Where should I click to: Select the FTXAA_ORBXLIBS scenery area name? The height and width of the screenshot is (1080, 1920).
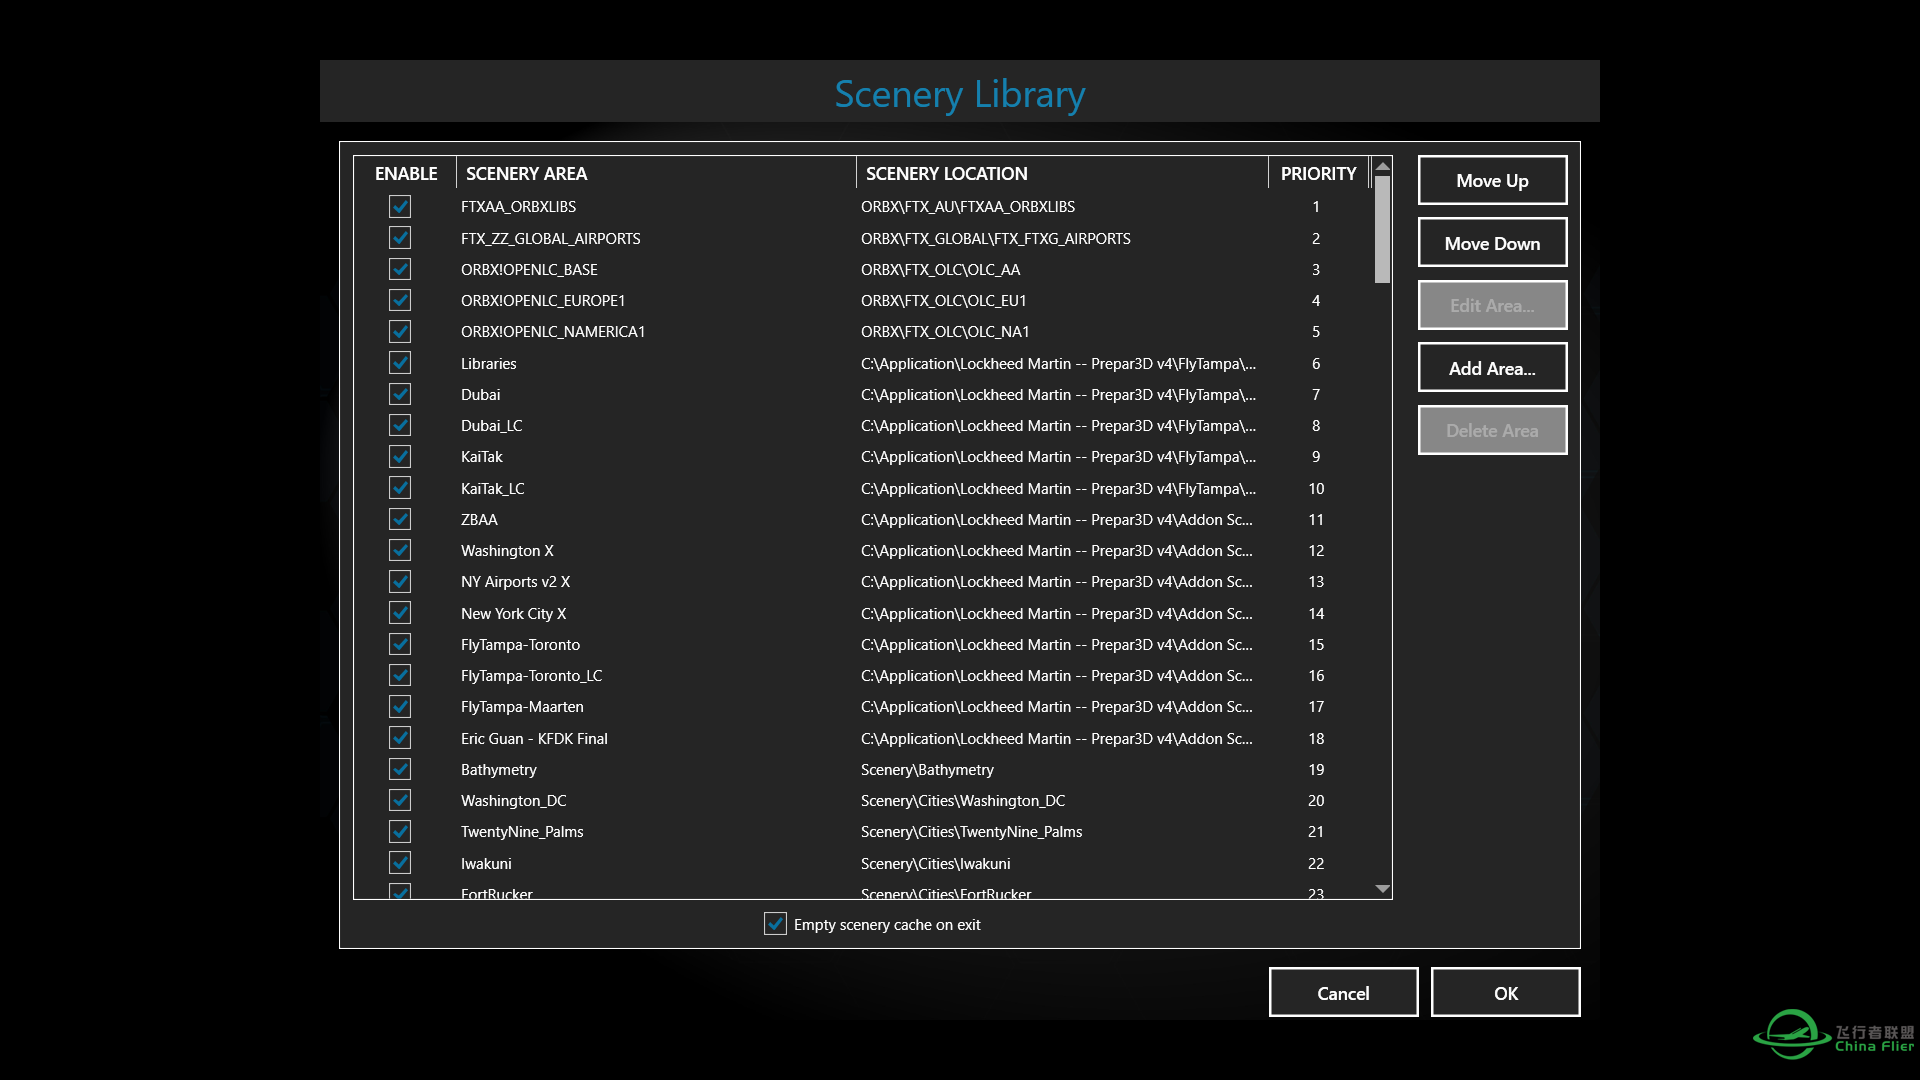click(518, 207)
